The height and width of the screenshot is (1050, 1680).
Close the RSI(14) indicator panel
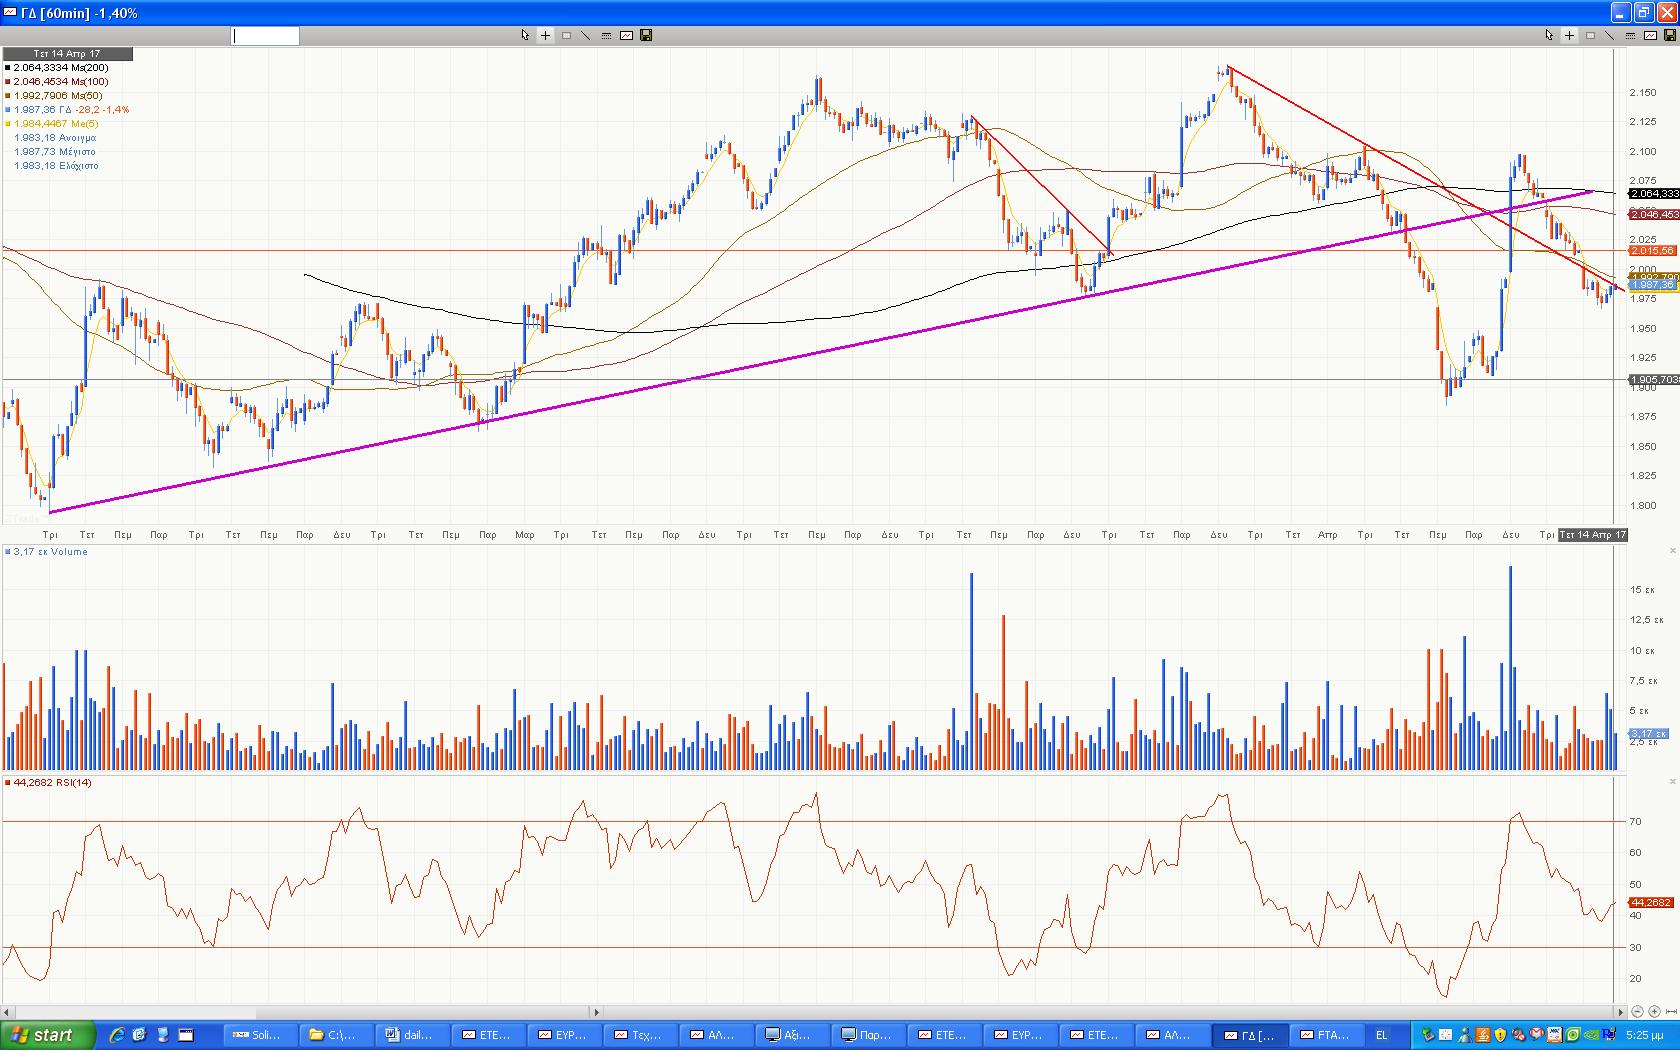pyautogui.click(x=1672, y=782)
